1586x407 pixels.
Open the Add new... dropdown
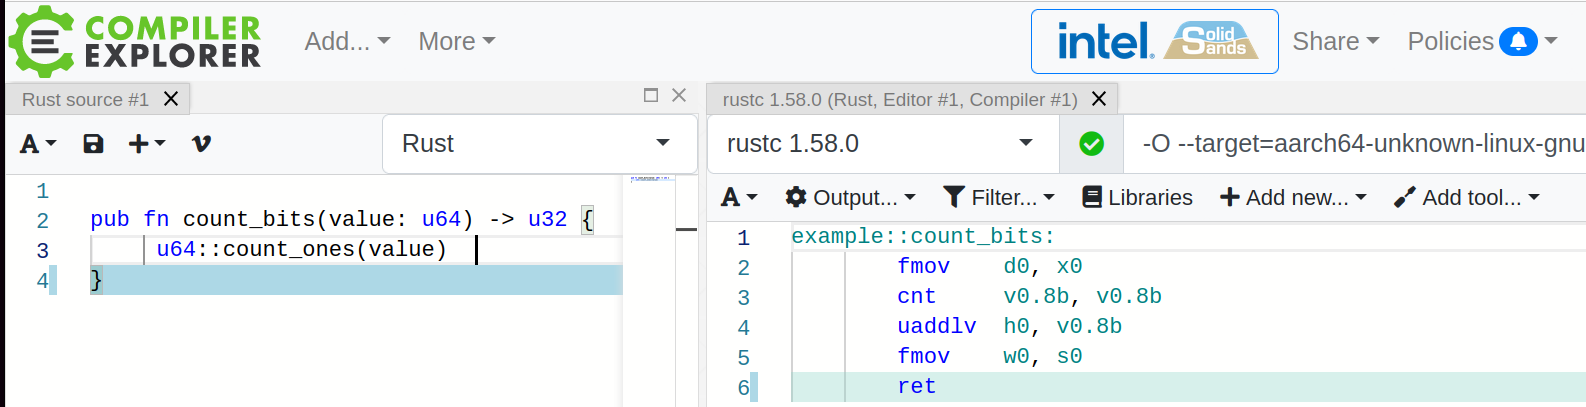click(1293, 198)
